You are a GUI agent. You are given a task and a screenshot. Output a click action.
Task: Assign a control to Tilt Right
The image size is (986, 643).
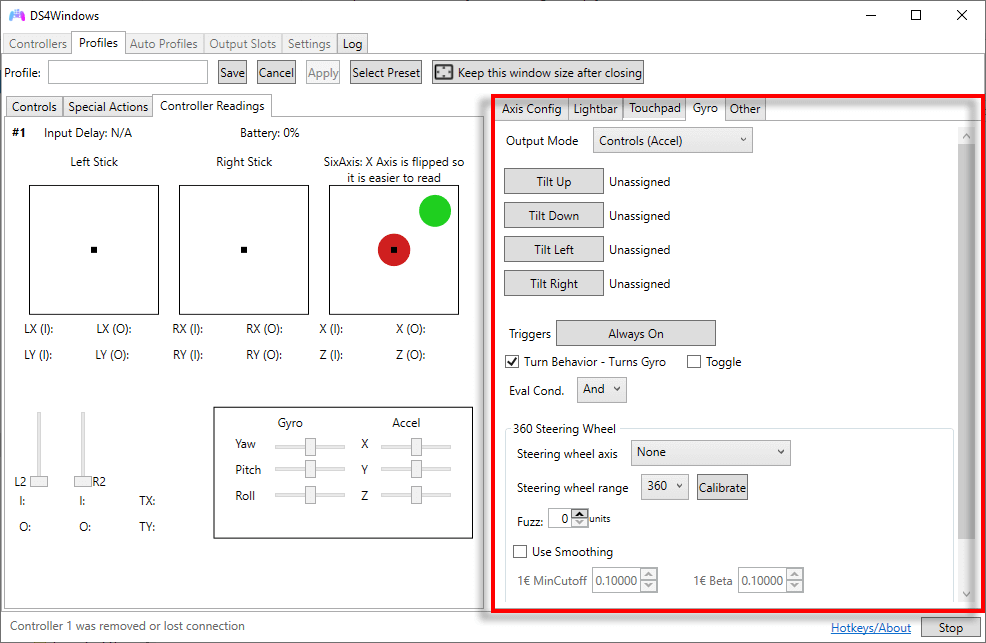(x=553, y=283)
